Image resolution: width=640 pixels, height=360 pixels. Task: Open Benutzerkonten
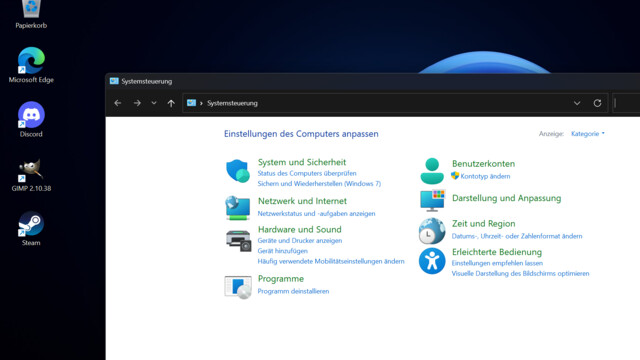tap(483, 164)
